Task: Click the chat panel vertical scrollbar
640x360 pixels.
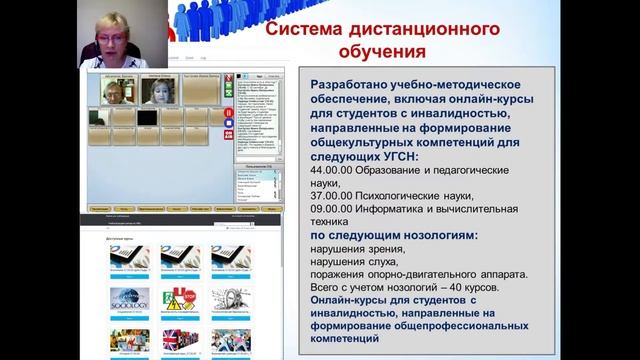Action: point(280,117)
